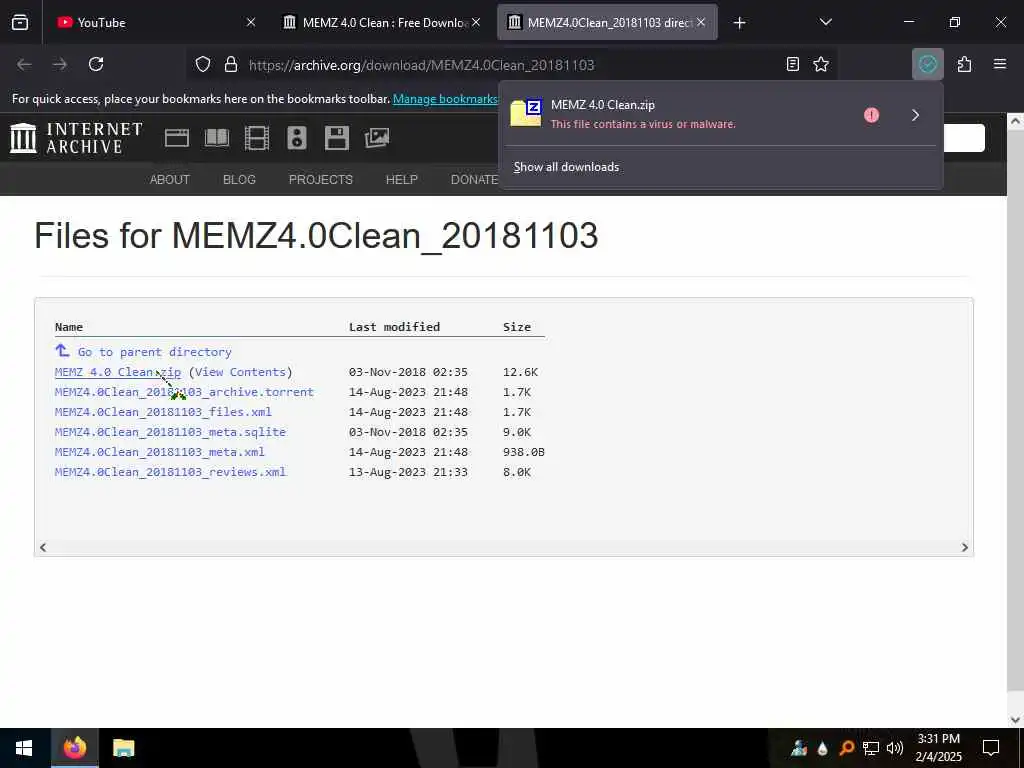Click MEMZ 4.0 Clean.zip download entry
This screenshot has height=768, width=1024.
tap(679, 114)
